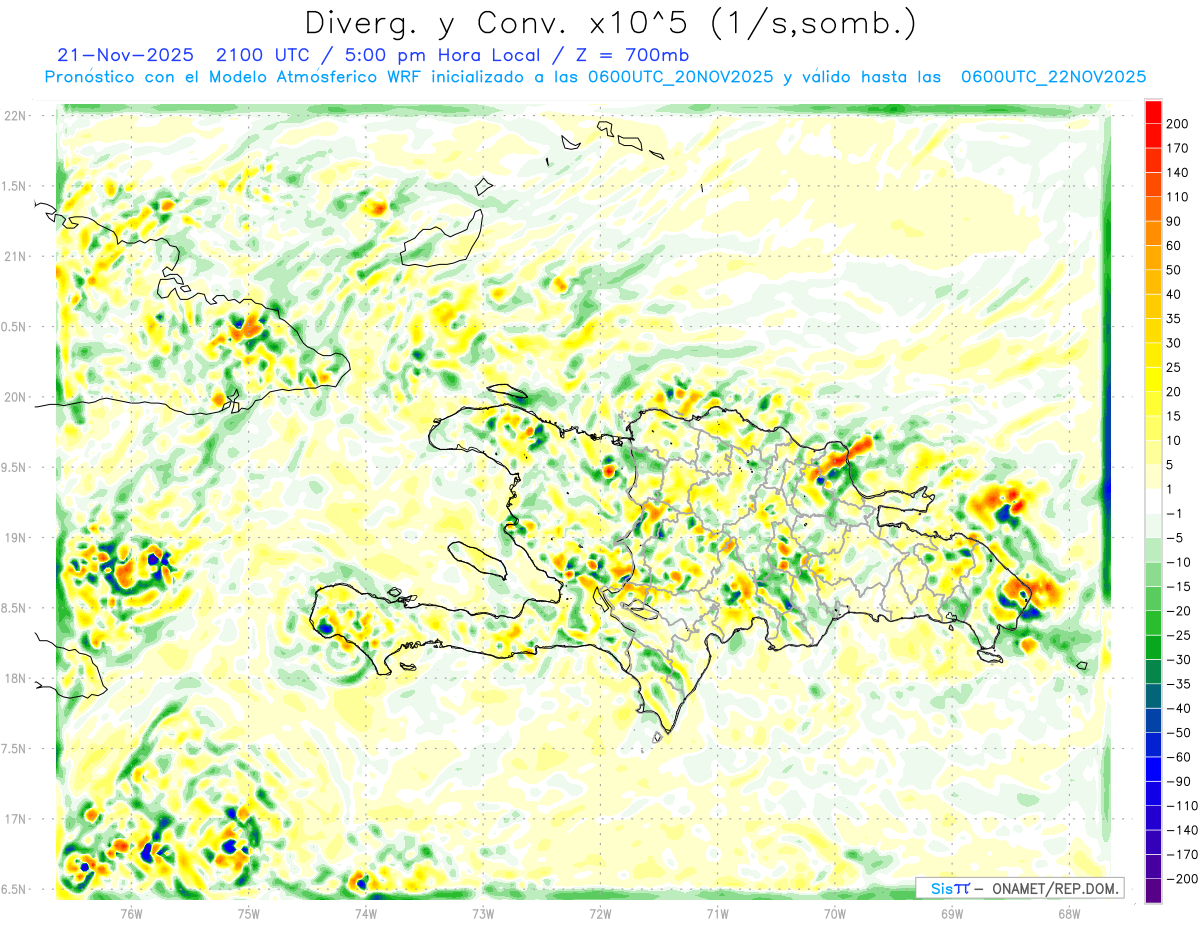This screenshot has height=927, width=1200.
Task: Click the '76W' longitude label
Action: (131, 913)
